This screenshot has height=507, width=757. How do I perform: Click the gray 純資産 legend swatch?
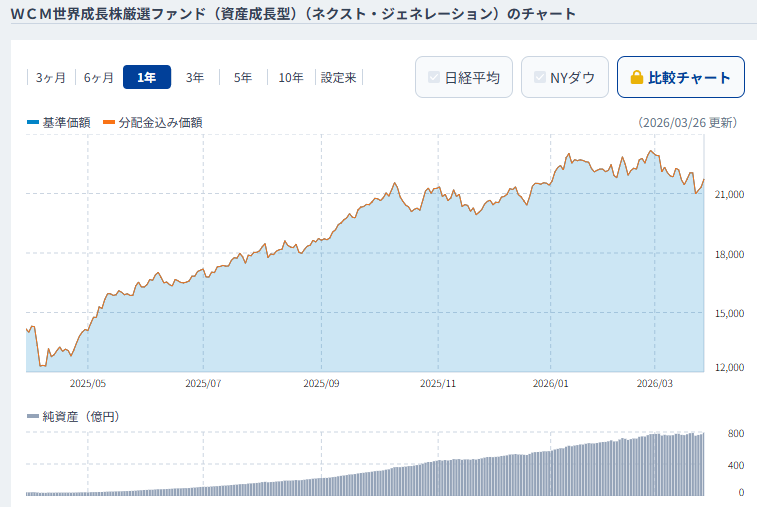(x=33, y=416)
